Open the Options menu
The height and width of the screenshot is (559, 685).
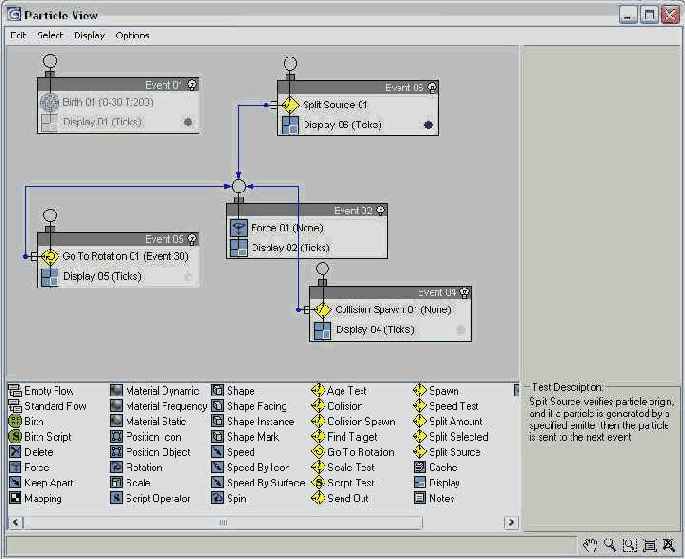click(x=132, y=35)
